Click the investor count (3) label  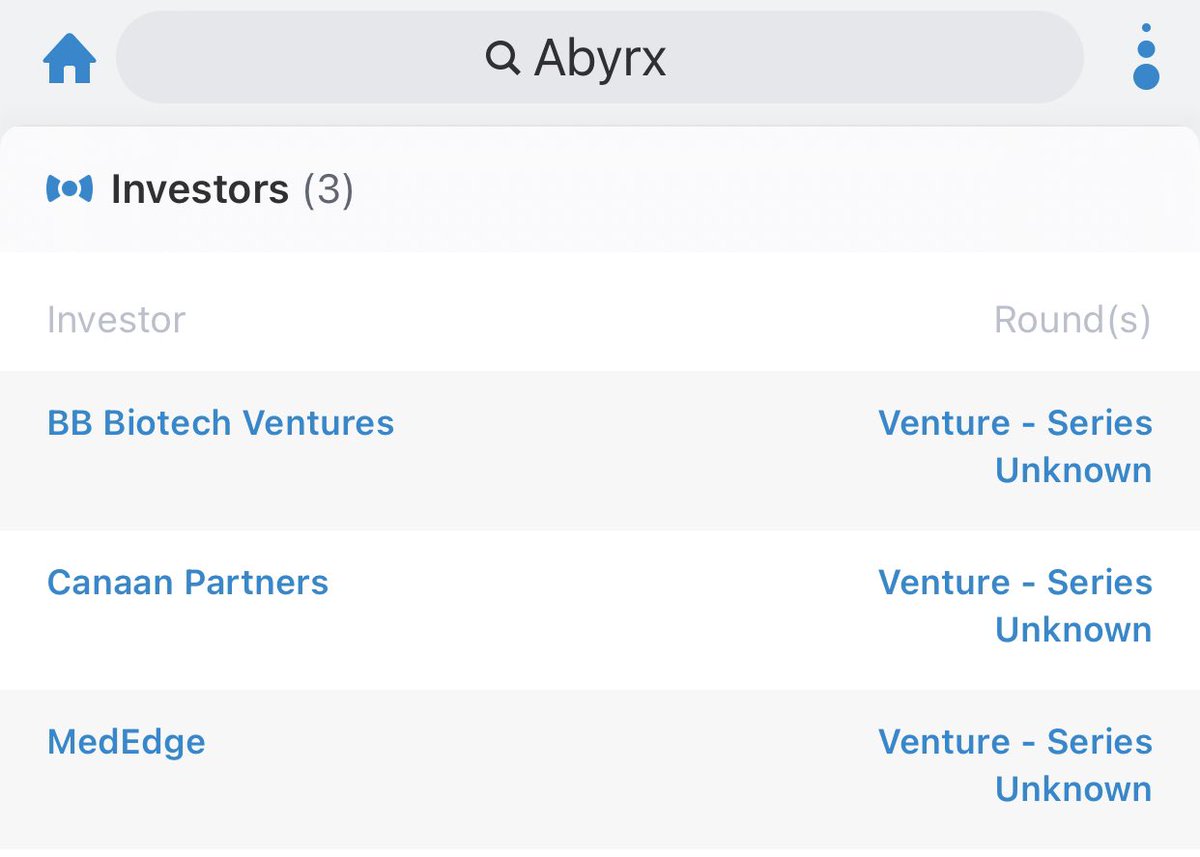point(328,189)
